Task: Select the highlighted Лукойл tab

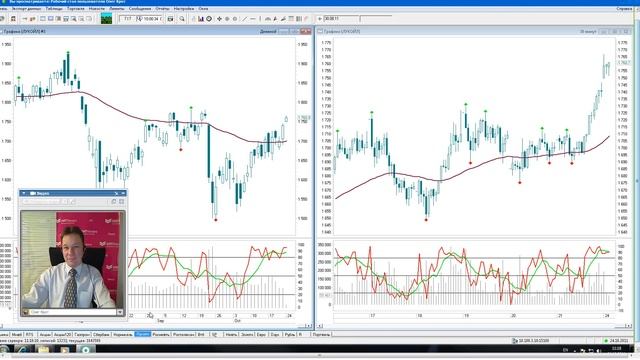Action: point(142,334)
